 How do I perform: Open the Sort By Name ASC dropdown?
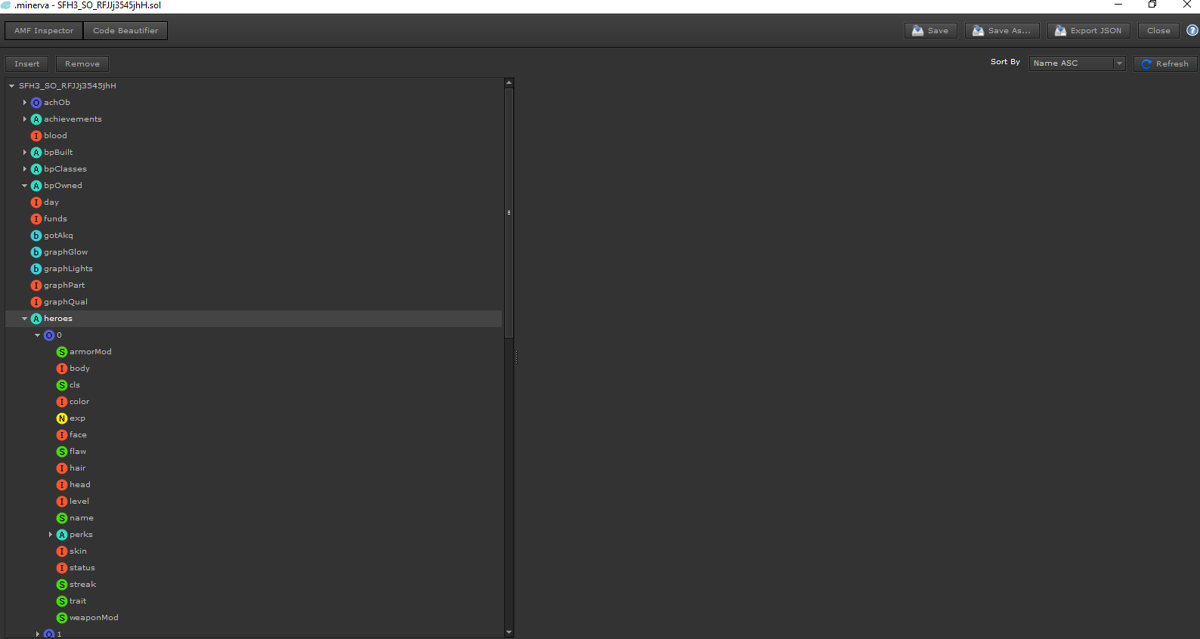1077,63
